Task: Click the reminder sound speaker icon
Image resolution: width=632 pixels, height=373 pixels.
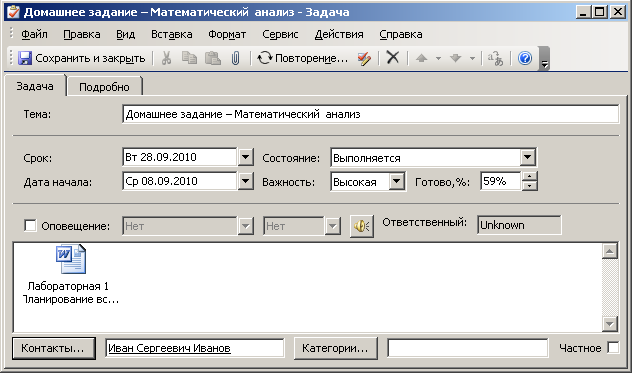Action: (x=362, y=226)
